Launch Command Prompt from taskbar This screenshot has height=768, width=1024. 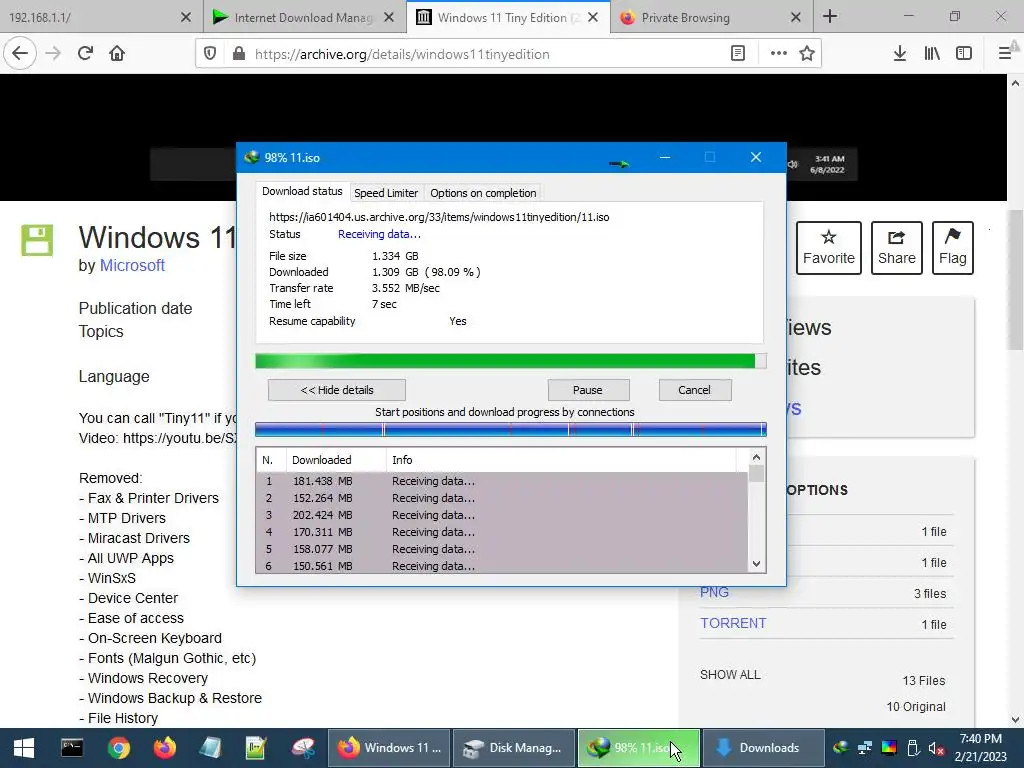click(x=72, y=748)
